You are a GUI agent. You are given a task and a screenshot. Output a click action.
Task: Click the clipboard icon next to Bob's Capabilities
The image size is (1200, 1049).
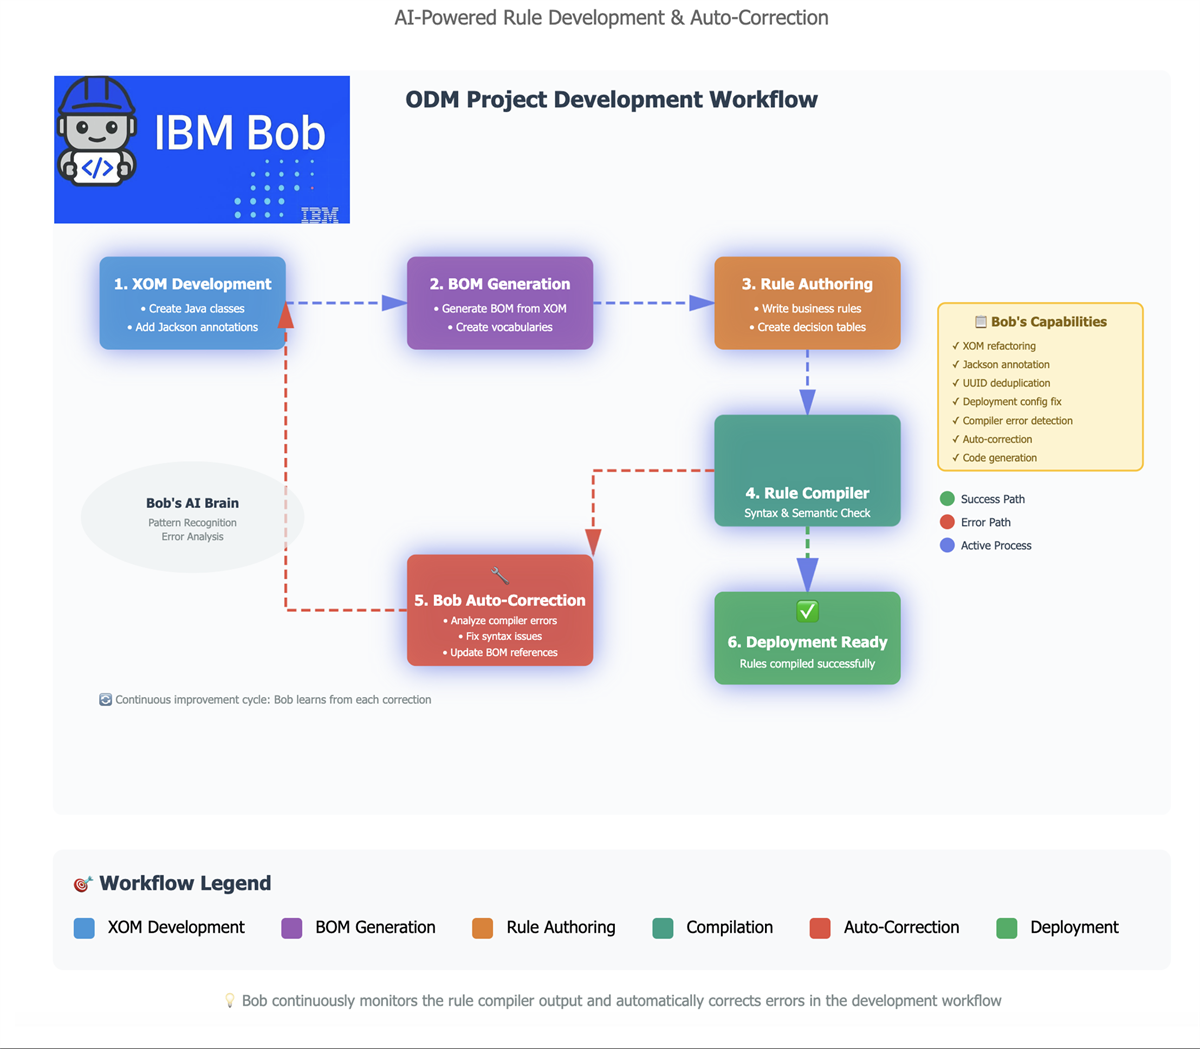[981, 322]
